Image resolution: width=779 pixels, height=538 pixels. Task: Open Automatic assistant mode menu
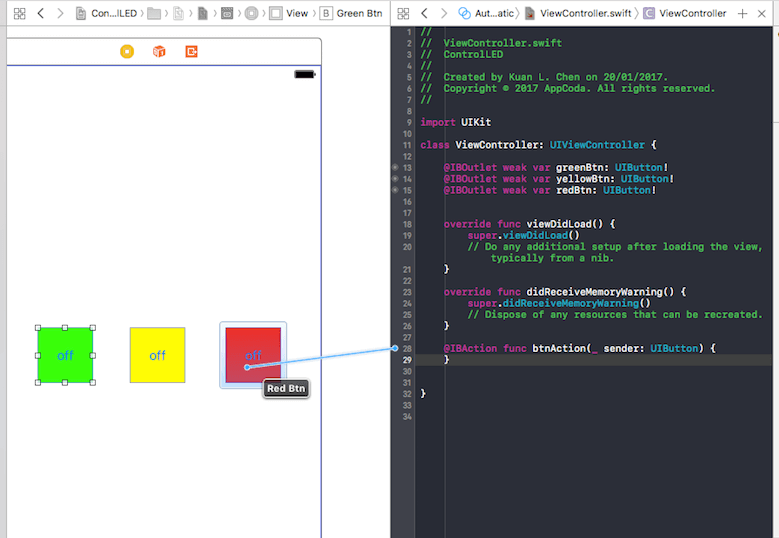[486, 13]
